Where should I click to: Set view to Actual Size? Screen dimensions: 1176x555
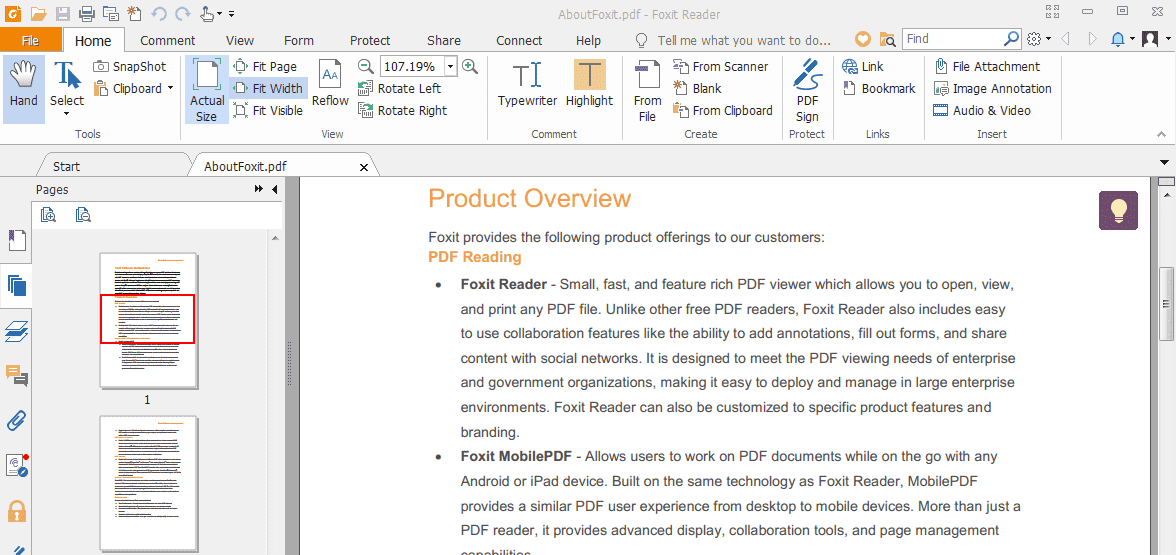coord(207,88)
